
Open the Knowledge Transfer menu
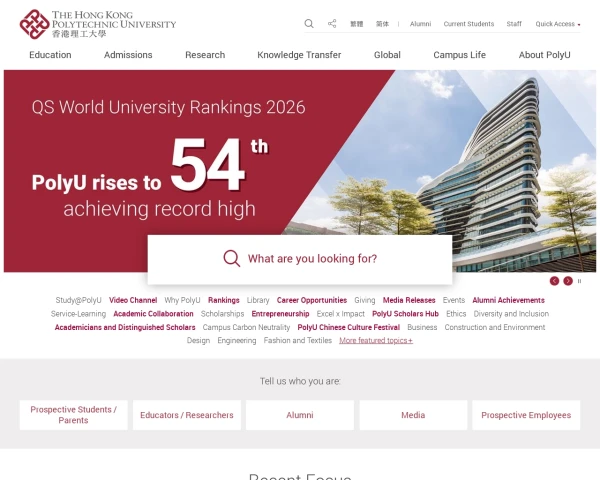pyautogui.click(x=299, y=55)
